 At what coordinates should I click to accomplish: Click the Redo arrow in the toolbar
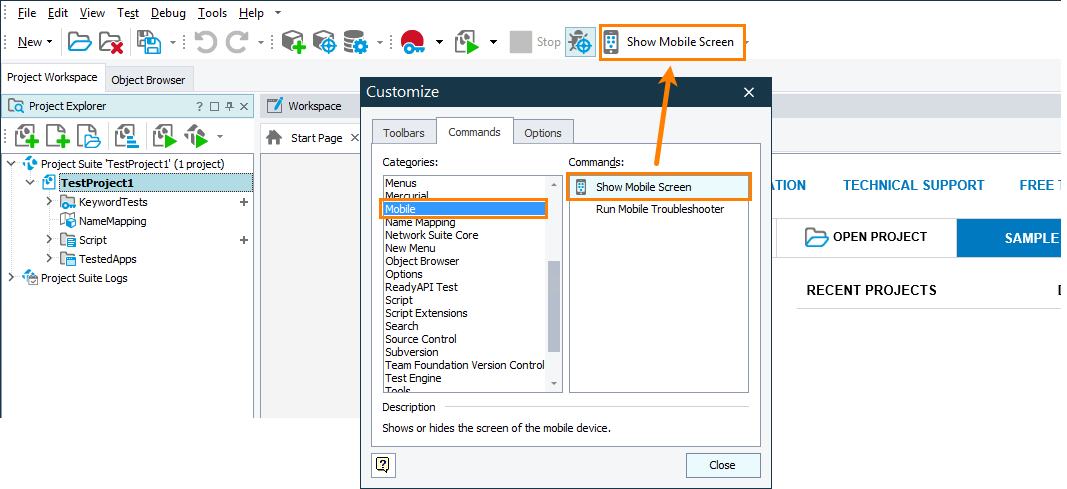pos(237,42)
